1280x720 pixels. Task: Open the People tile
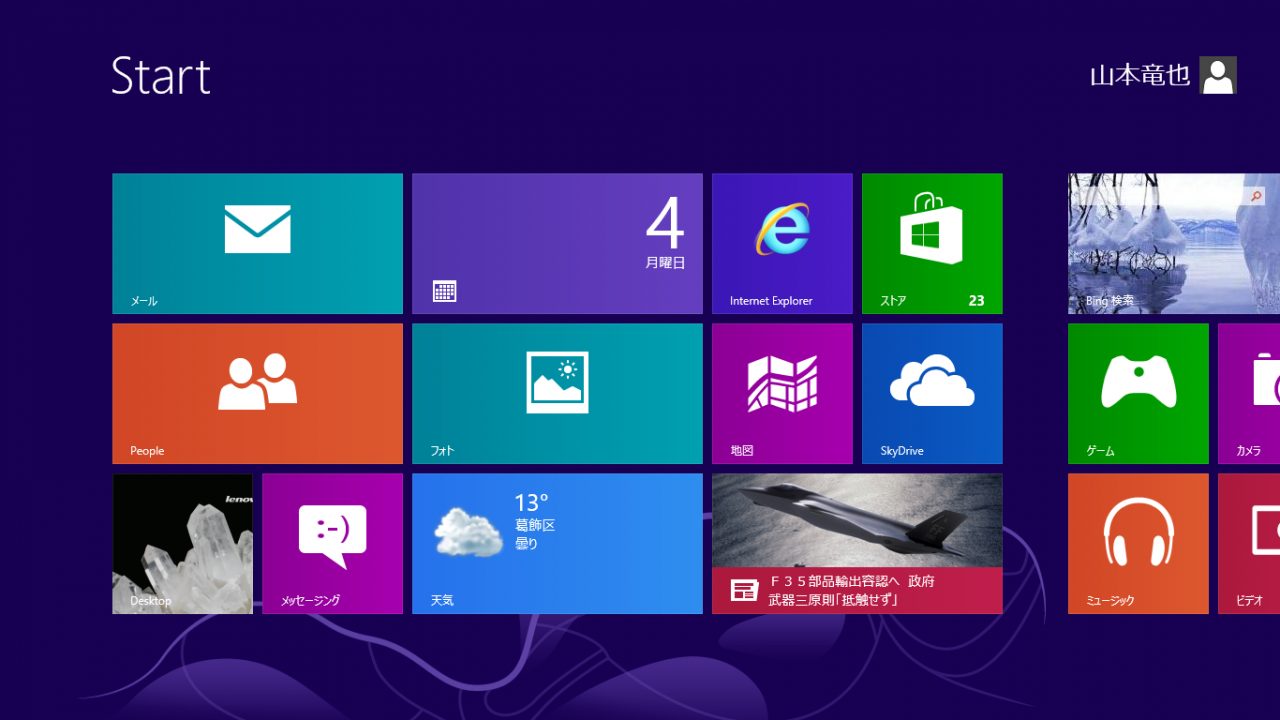pos(257,393)
